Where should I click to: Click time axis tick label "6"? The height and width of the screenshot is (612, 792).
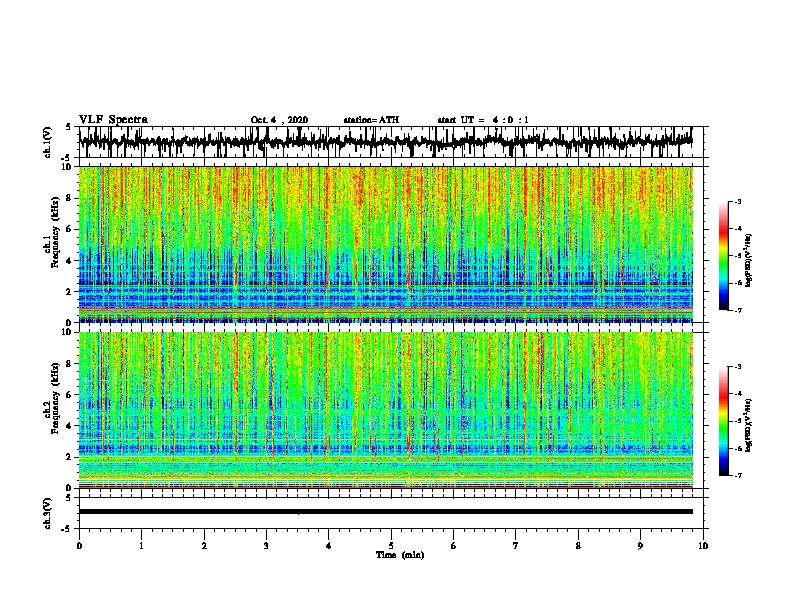[454, 546]
